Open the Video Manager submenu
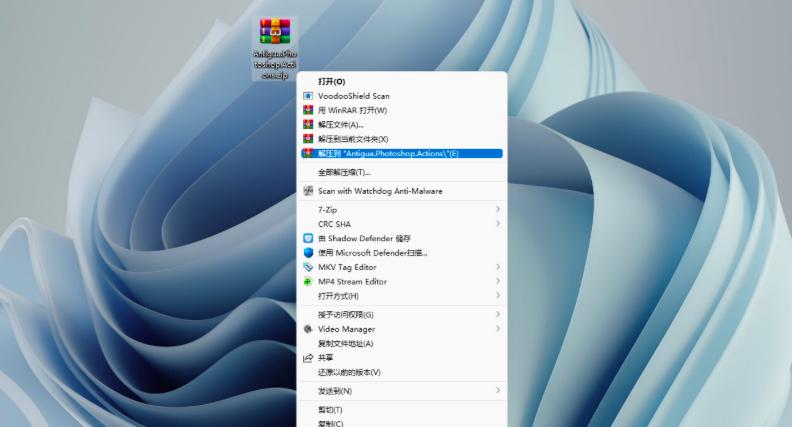 [x=402, y=329]
